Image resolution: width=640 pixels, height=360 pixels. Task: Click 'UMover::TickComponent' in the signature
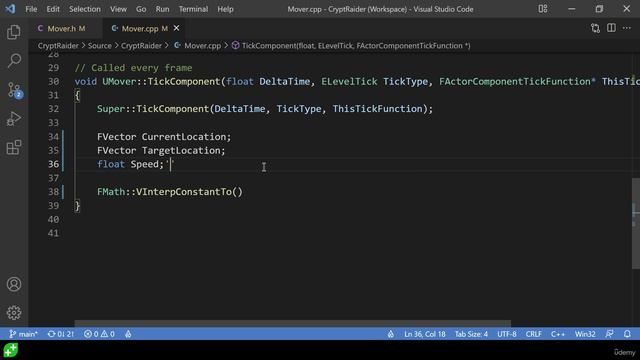click(161, 82)
